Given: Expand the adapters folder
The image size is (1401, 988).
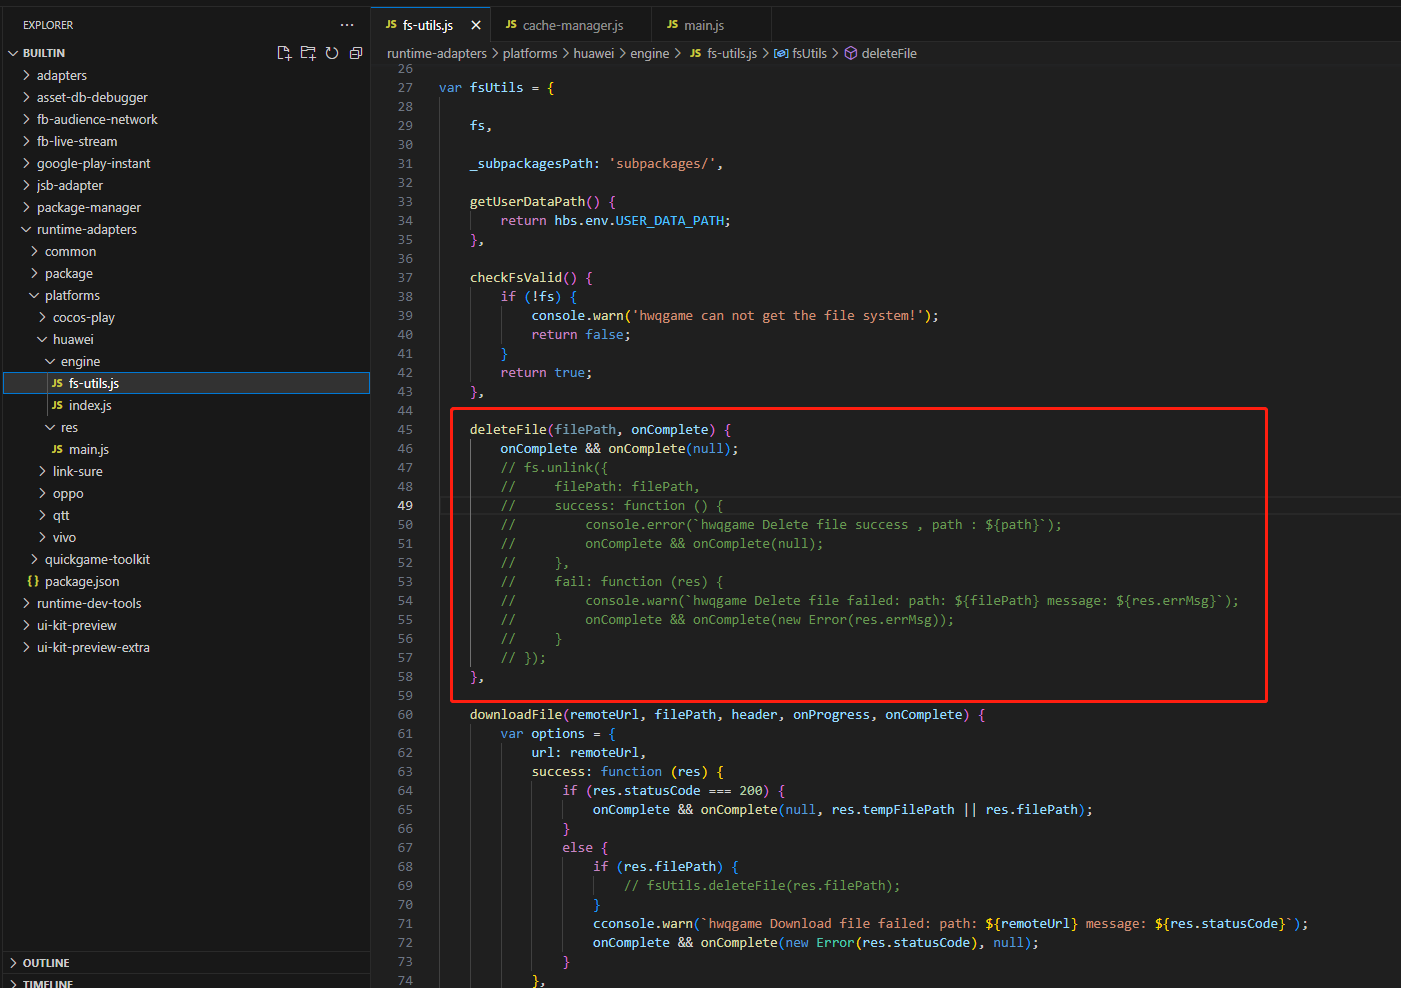Looking at the screenshot, I should 61,75.
